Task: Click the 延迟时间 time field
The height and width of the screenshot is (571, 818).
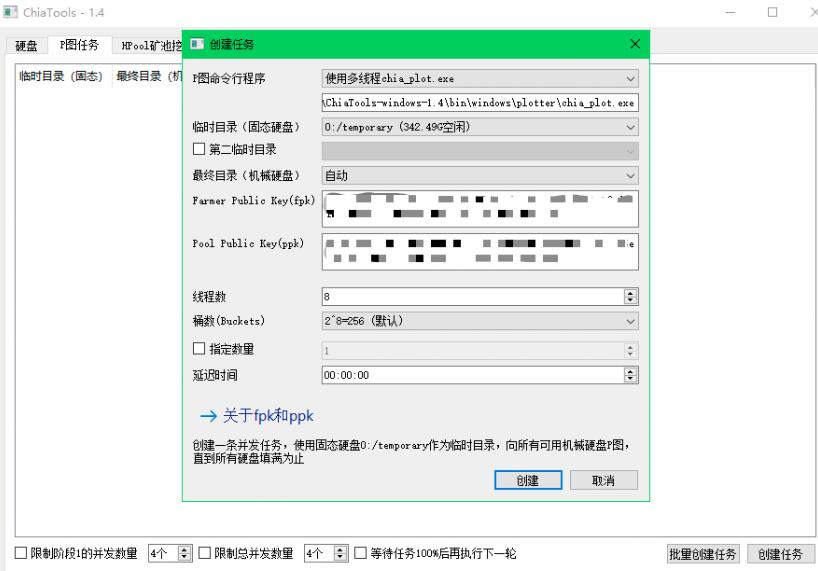Action: (473, 375)
